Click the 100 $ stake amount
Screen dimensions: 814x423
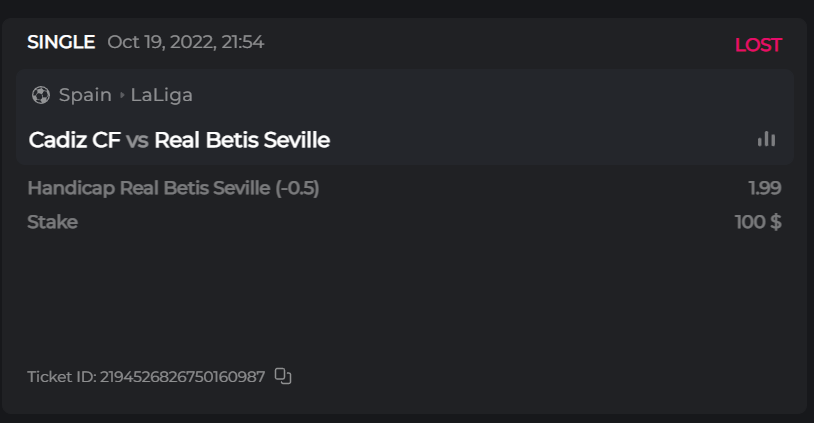[758, 222]
